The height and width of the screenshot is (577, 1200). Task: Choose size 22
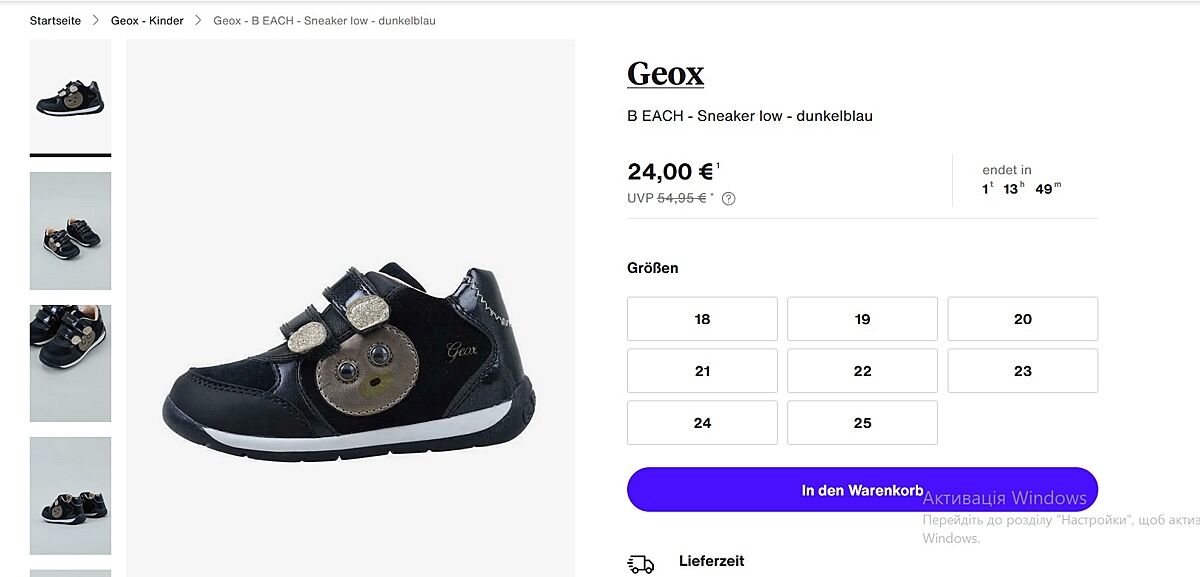[862, 371]
